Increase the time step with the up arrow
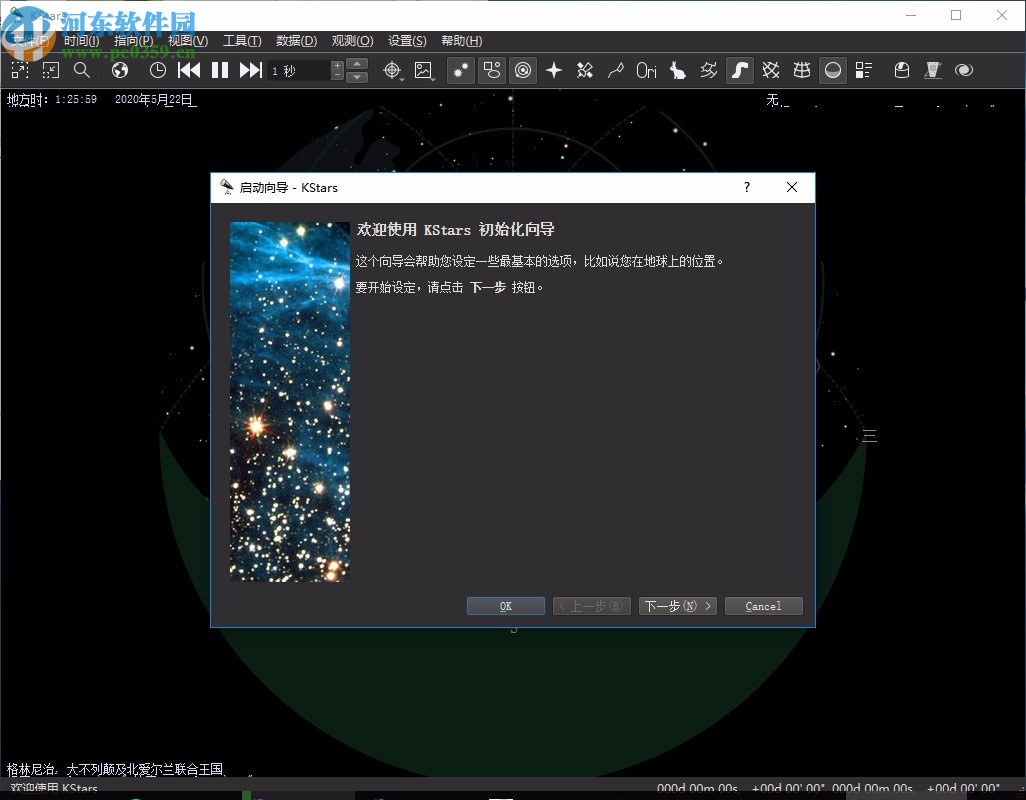Image resolution: width=1026 pixels, height=800 pixels. (x=357, y=64)
